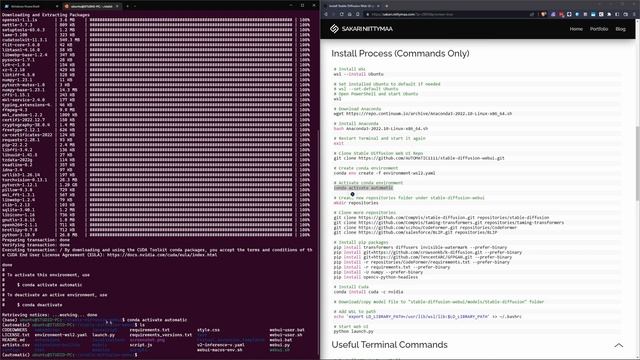Click the highlighted conda activate automatic line

363,188
